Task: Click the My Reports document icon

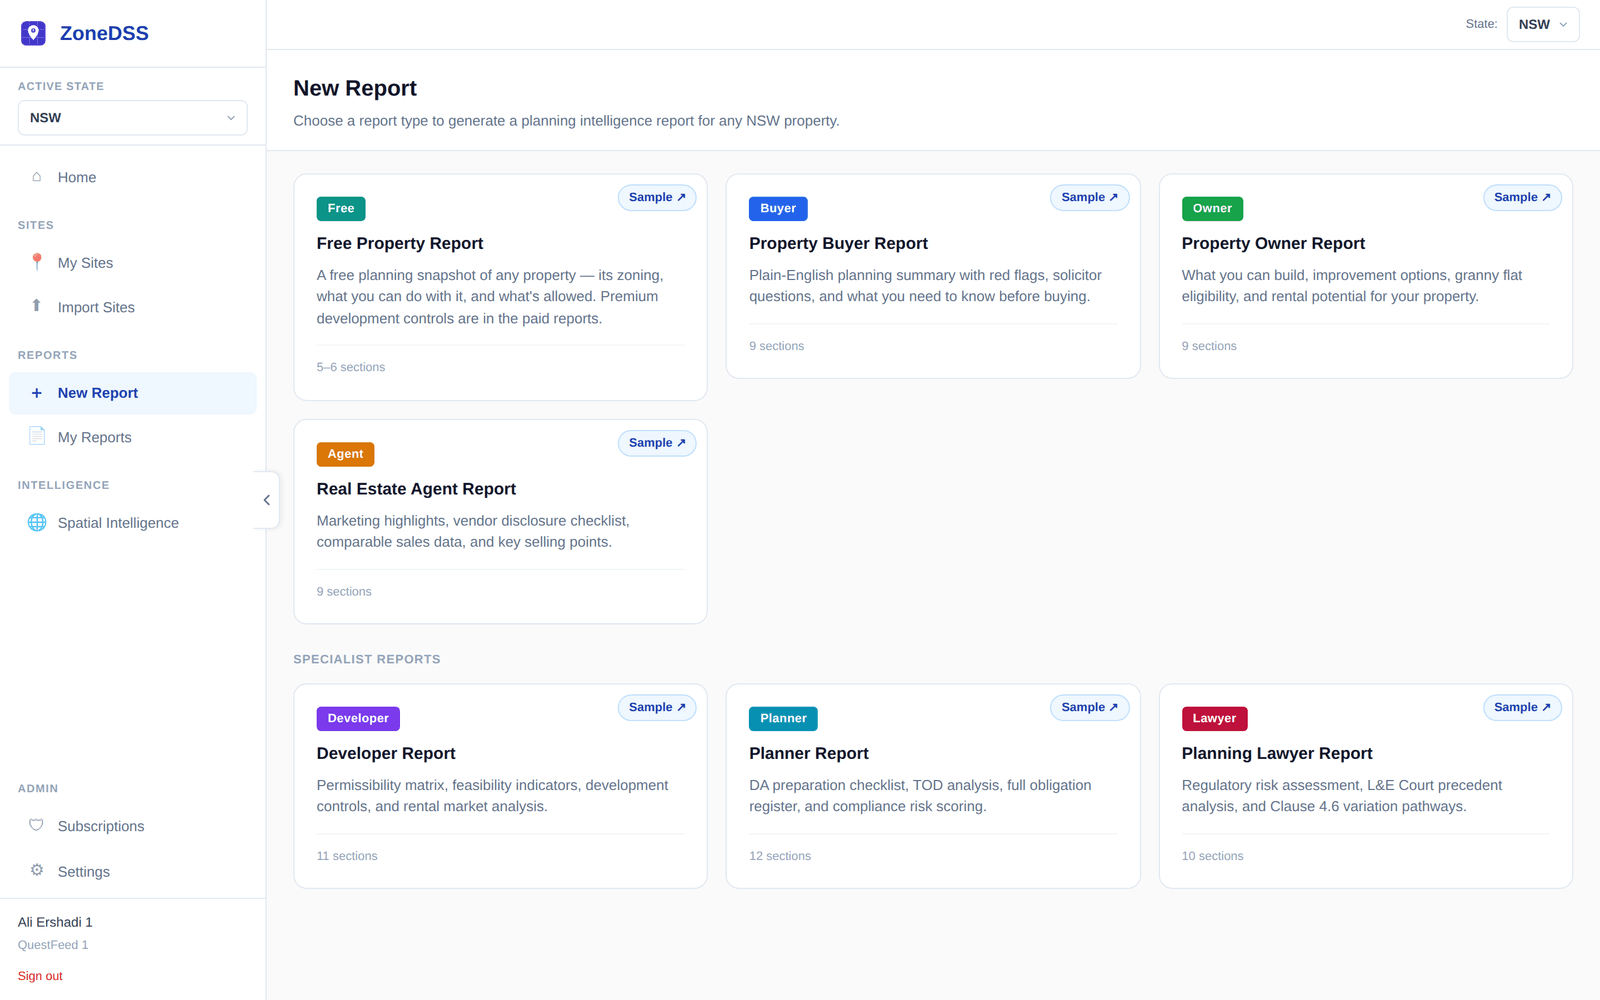Action: tap(37, 436)
